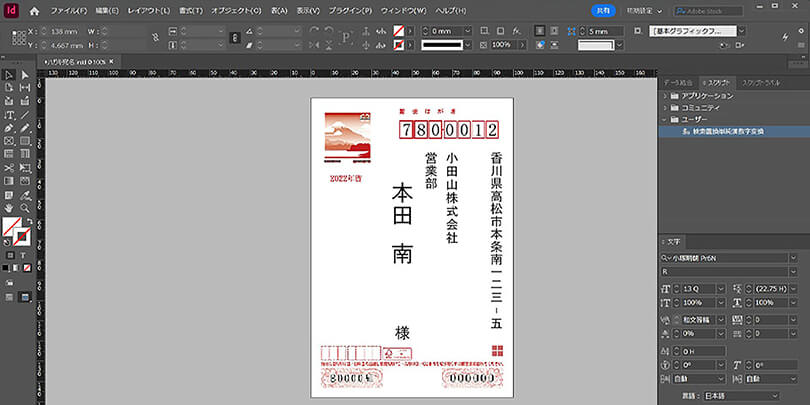Toggle the reference point locator grid
The image size is (810, 405).
point(17,38)
